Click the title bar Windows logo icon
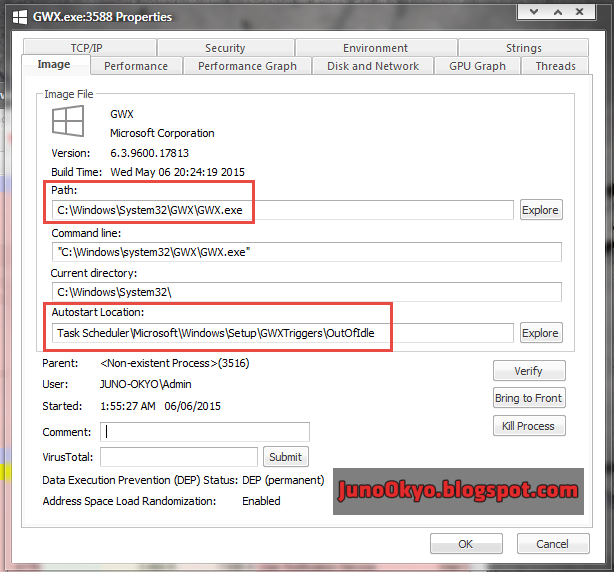This screenshot has width=614, height=572. coord(20,17)
